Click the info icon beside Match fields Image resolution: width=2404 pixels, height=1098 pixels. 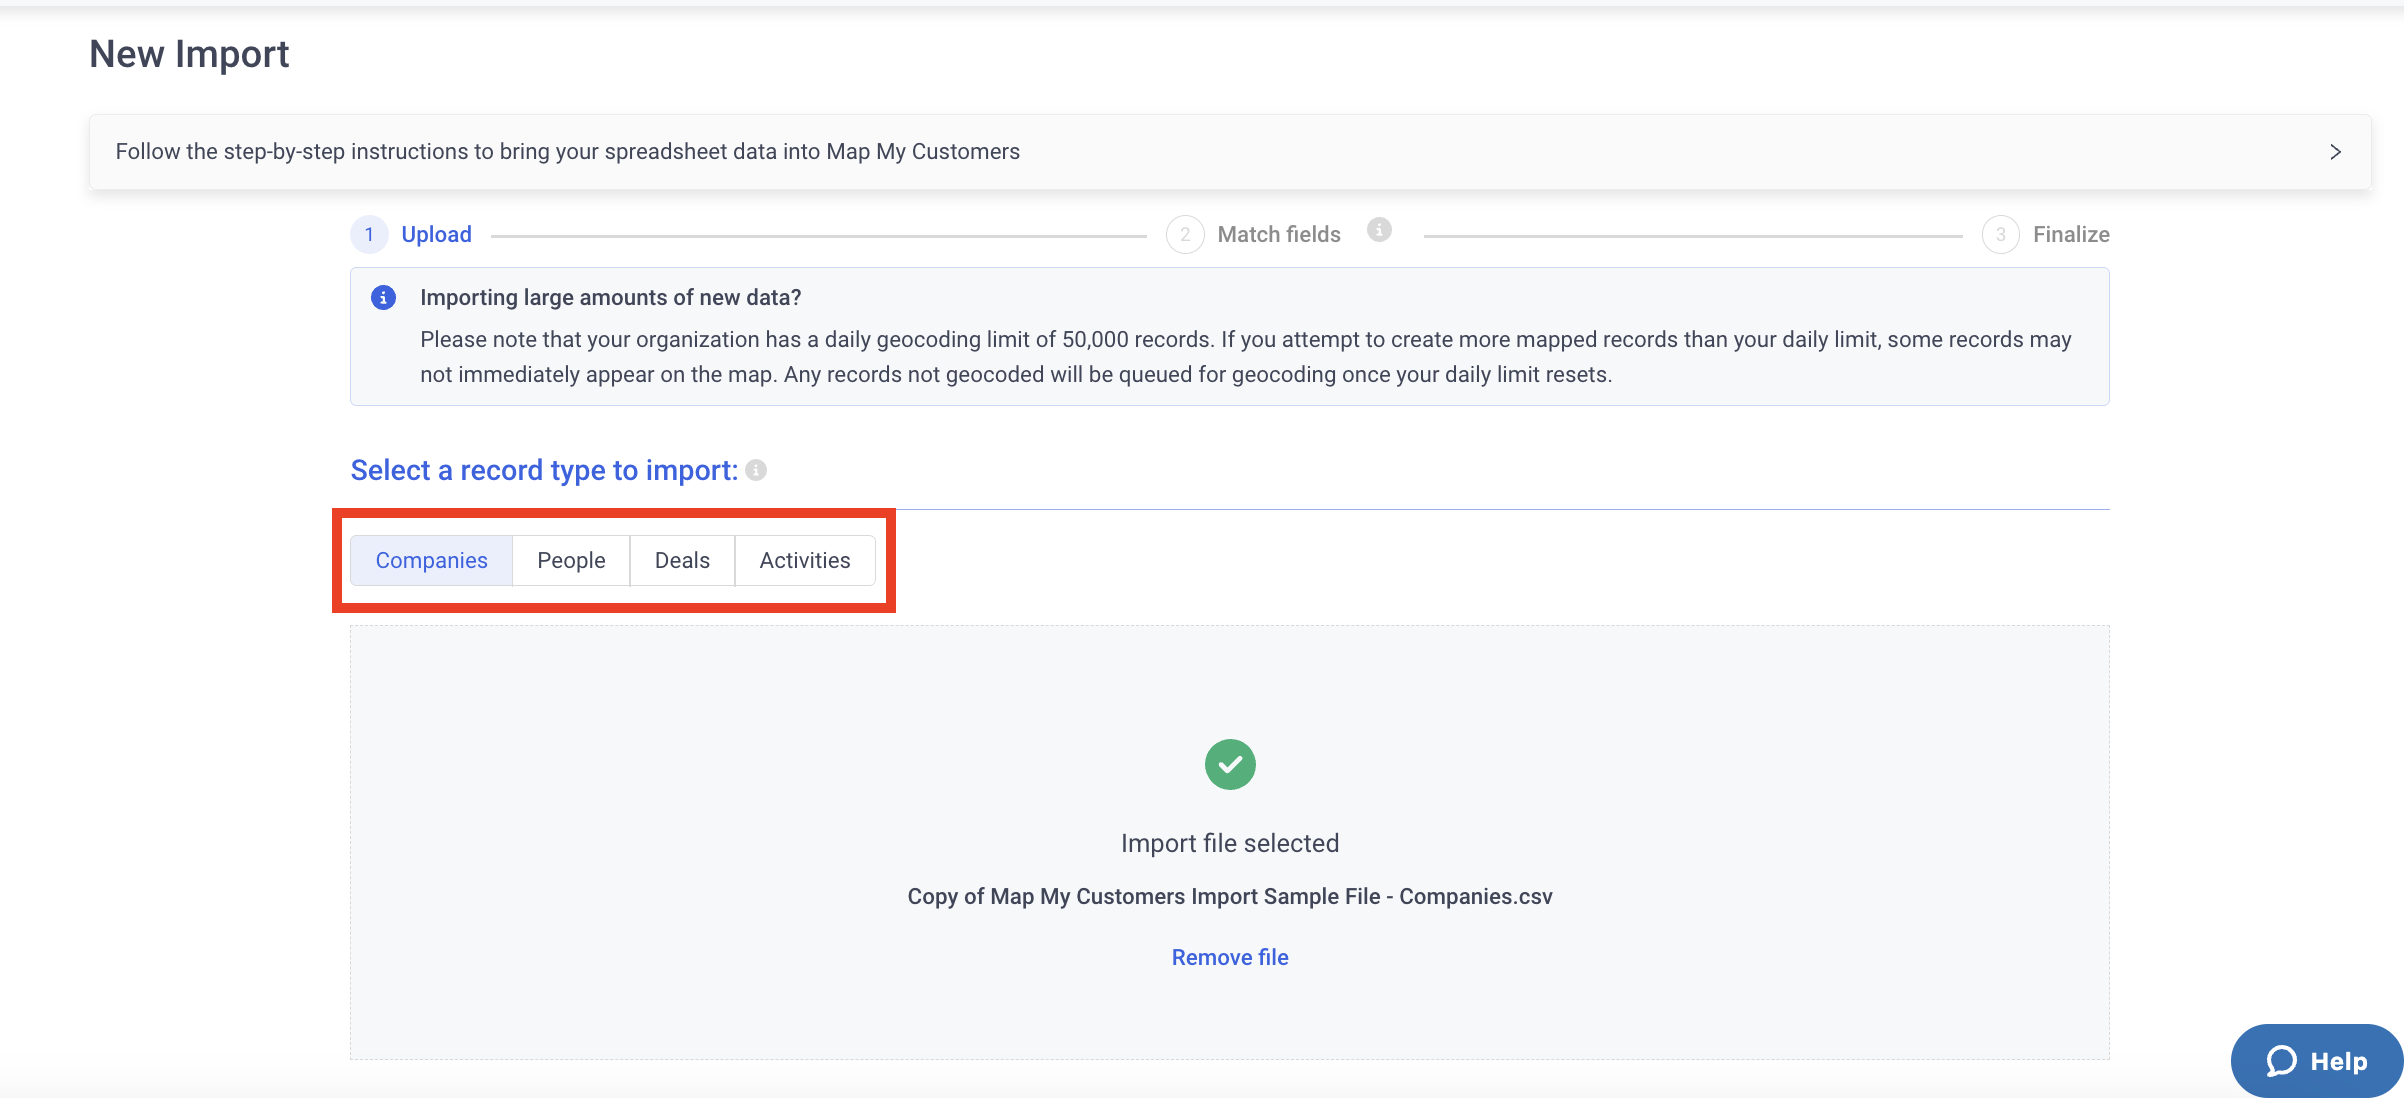[x=1379, y=230]
